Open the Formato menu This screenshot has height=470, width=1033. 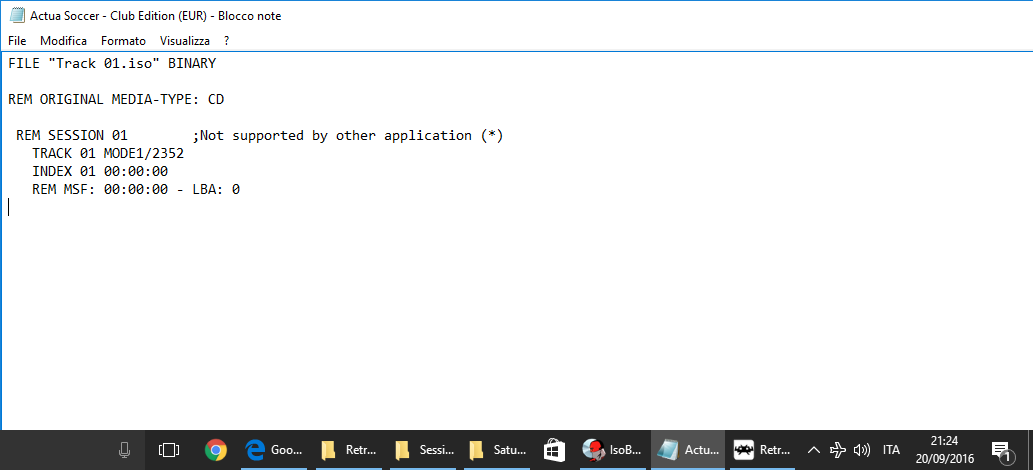click(x=123, y=41)
